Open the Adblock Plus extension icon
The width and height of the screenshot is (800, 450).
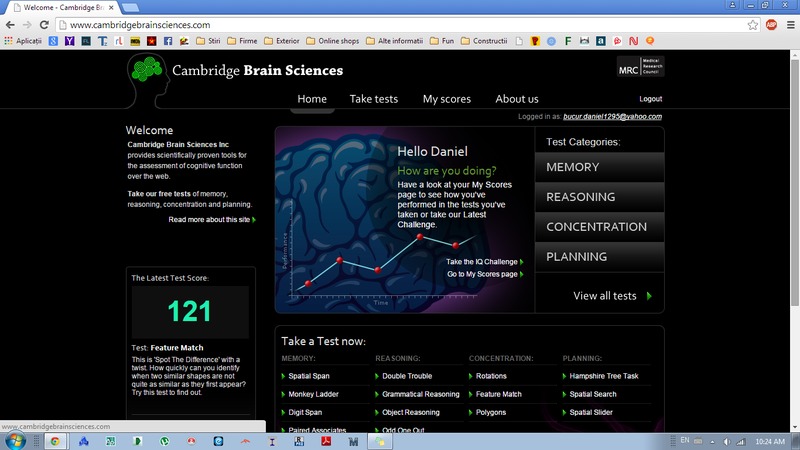[x=771, y=24]
